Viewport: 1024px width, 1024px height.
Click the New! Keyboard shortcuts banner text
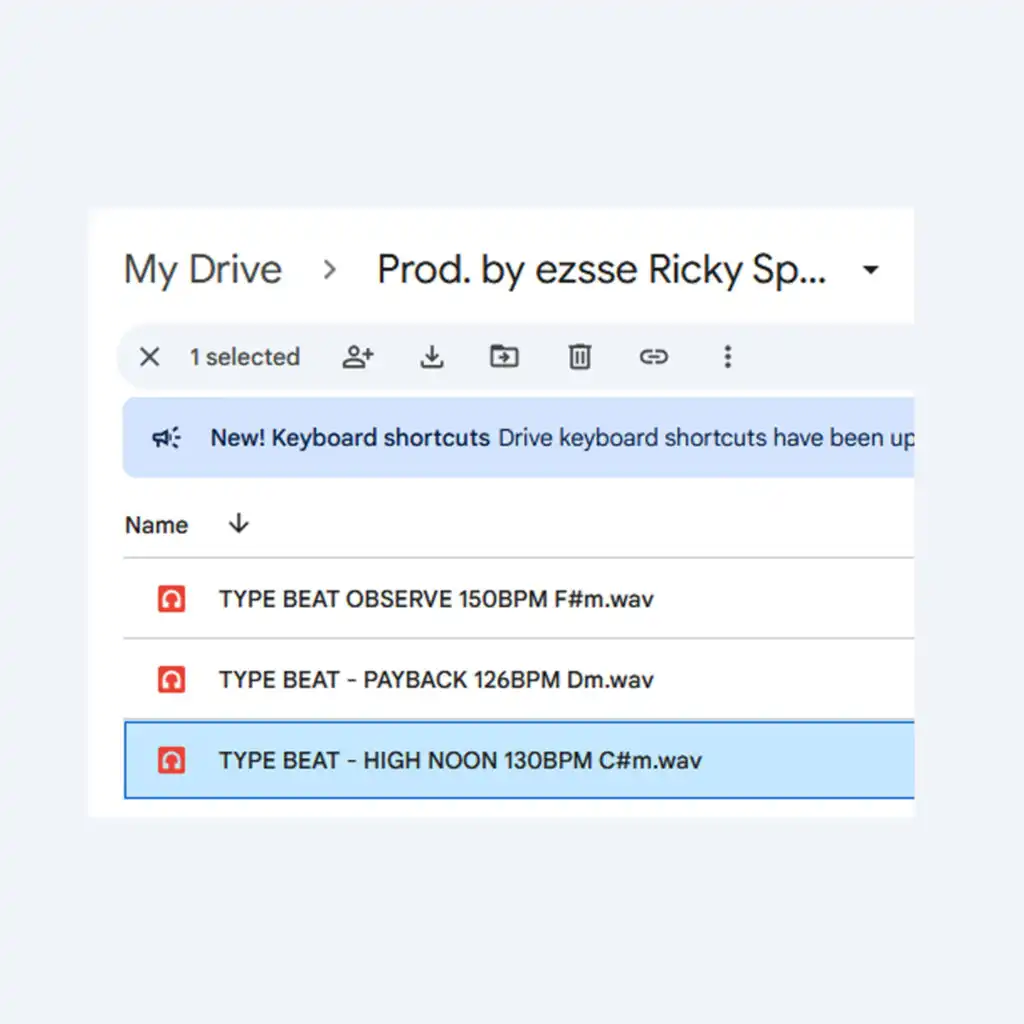click(x=350, y=438)
